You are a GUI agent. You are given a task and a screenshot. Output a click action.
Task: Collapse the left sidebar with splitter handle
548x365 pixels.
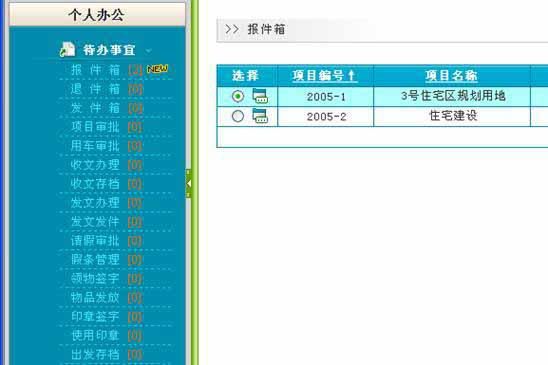[x=189, y=184]
